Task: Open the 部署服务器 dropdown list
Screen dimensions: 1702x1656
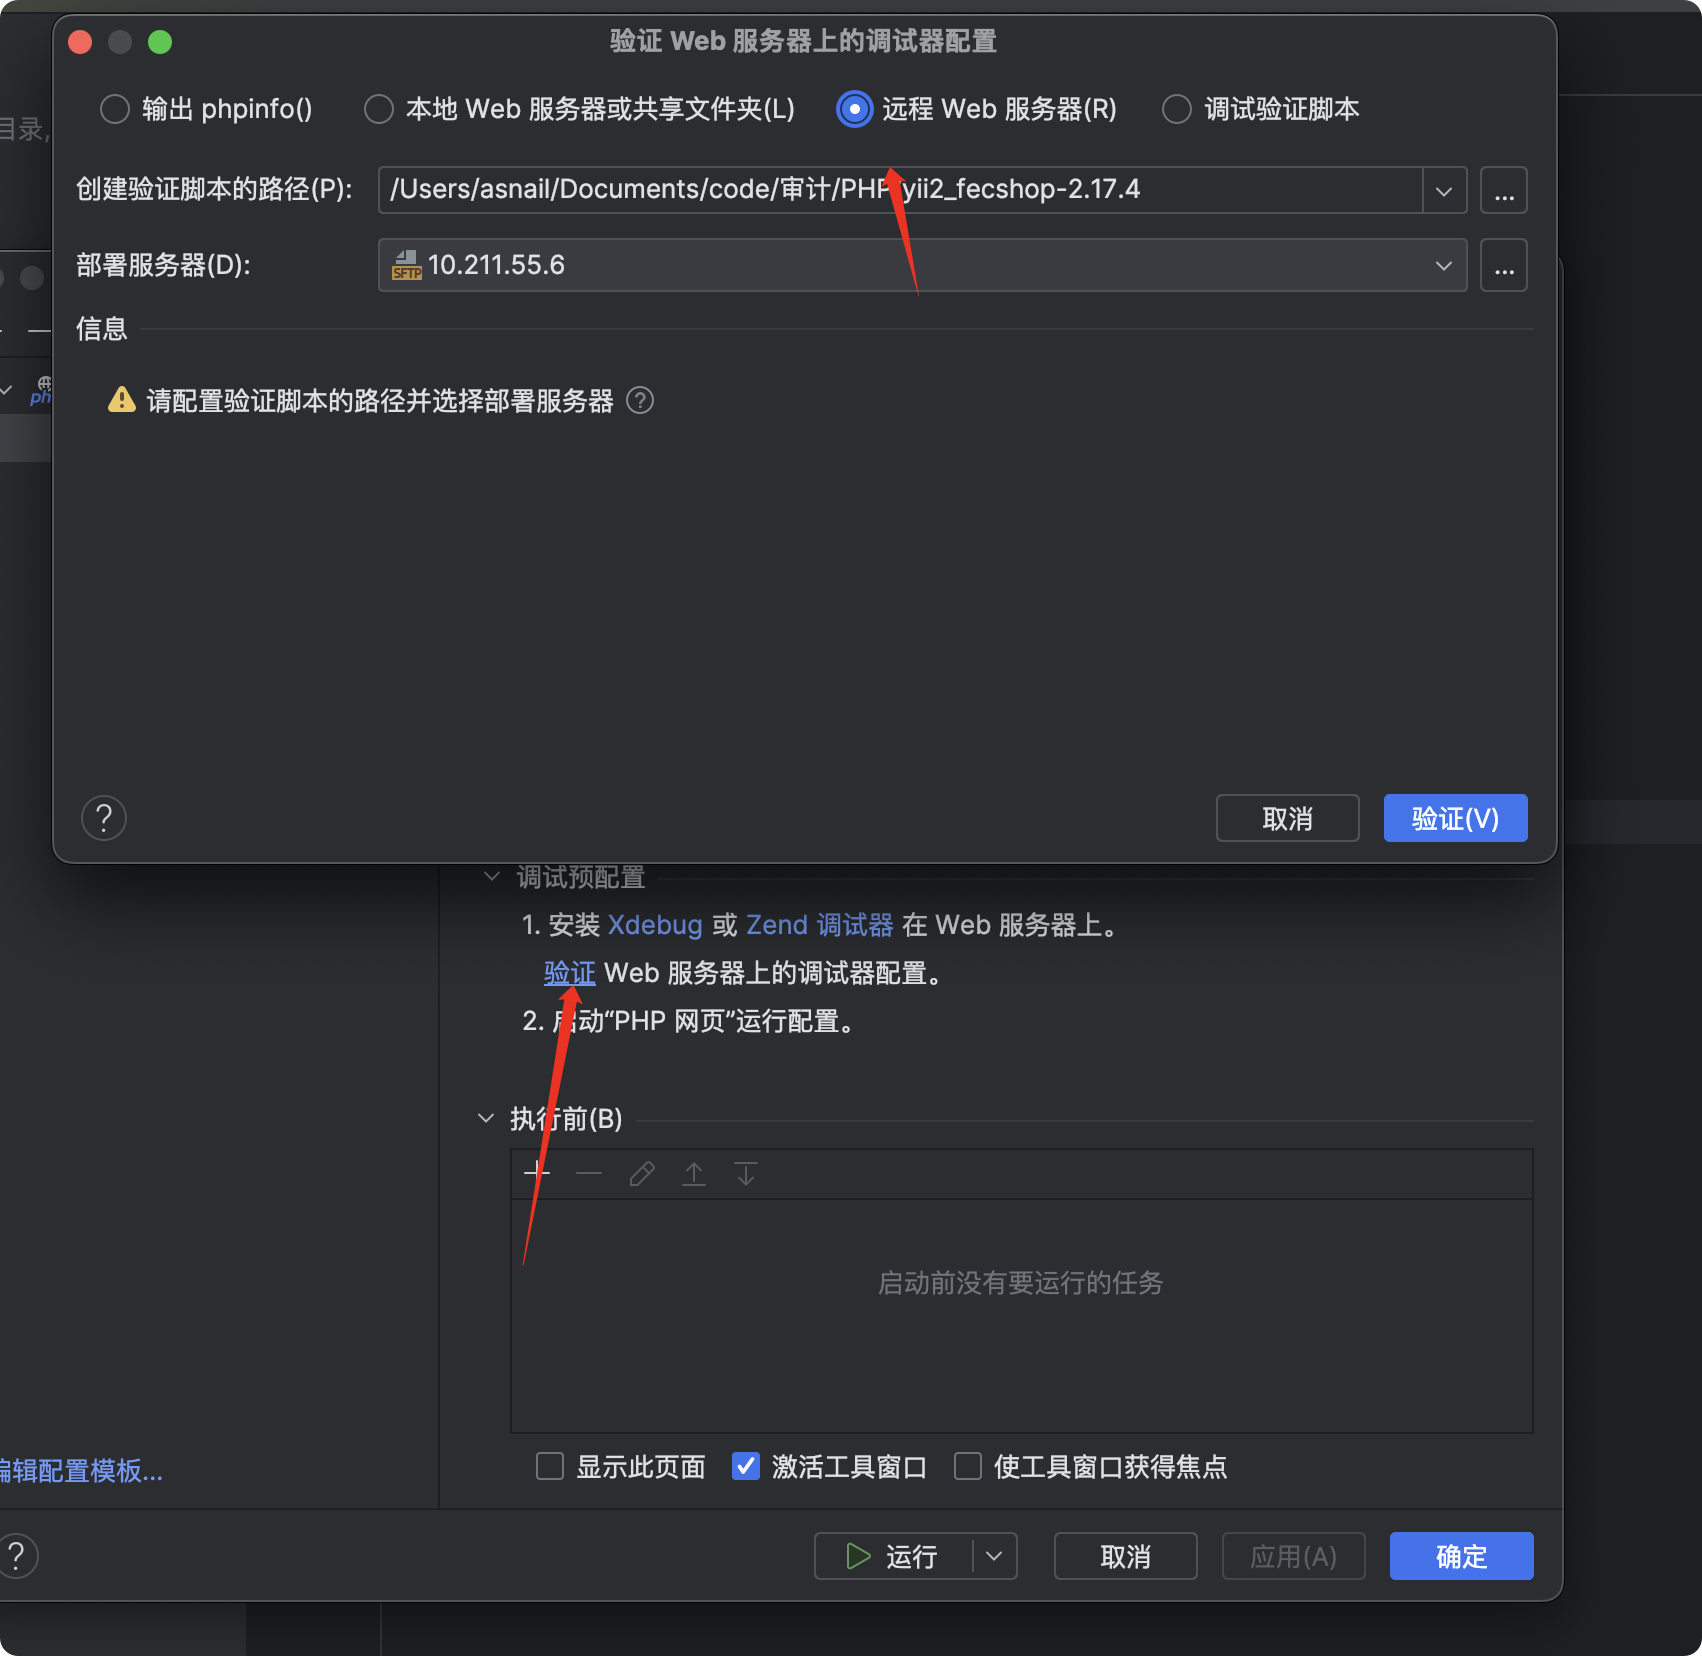Action: [x=1444, y=265]
